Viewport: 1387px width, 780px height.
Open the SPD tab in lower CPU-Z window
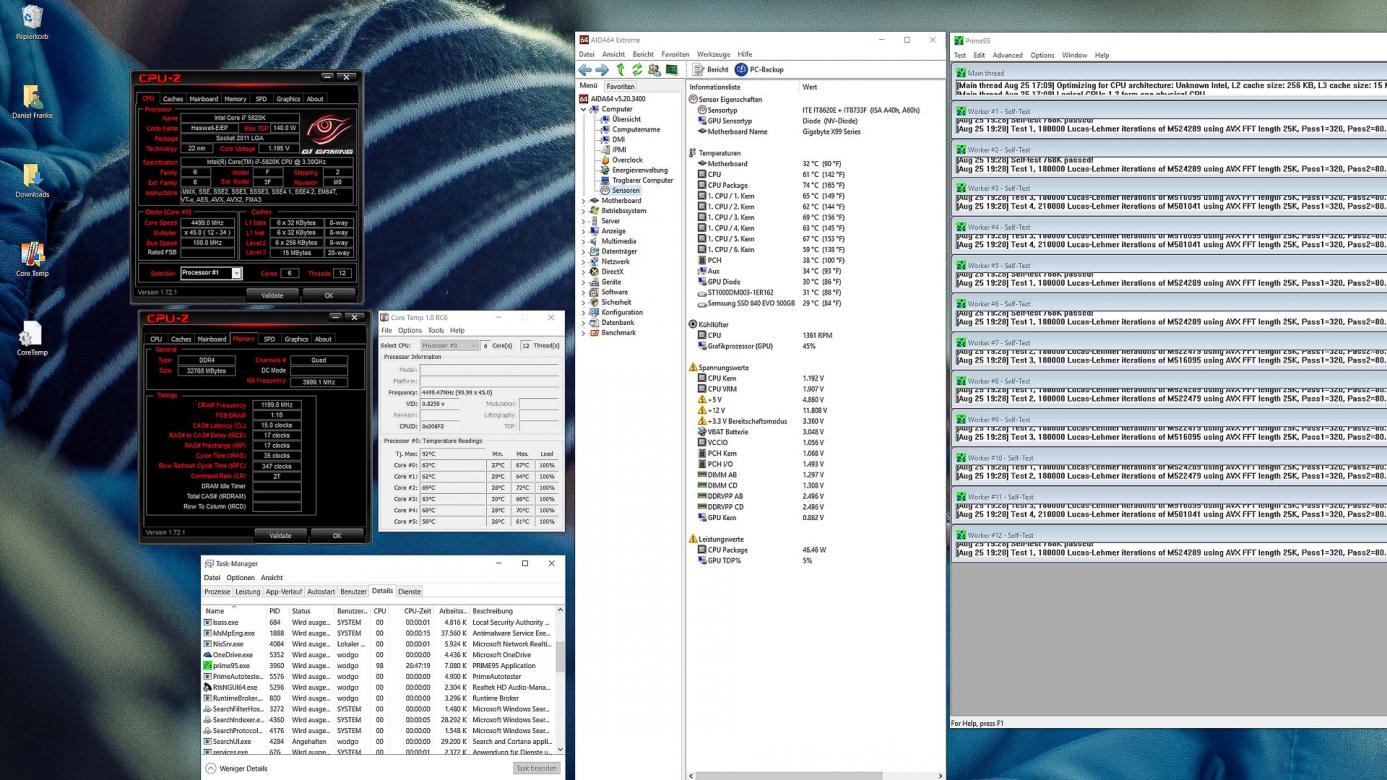click(x=269, y=339)
